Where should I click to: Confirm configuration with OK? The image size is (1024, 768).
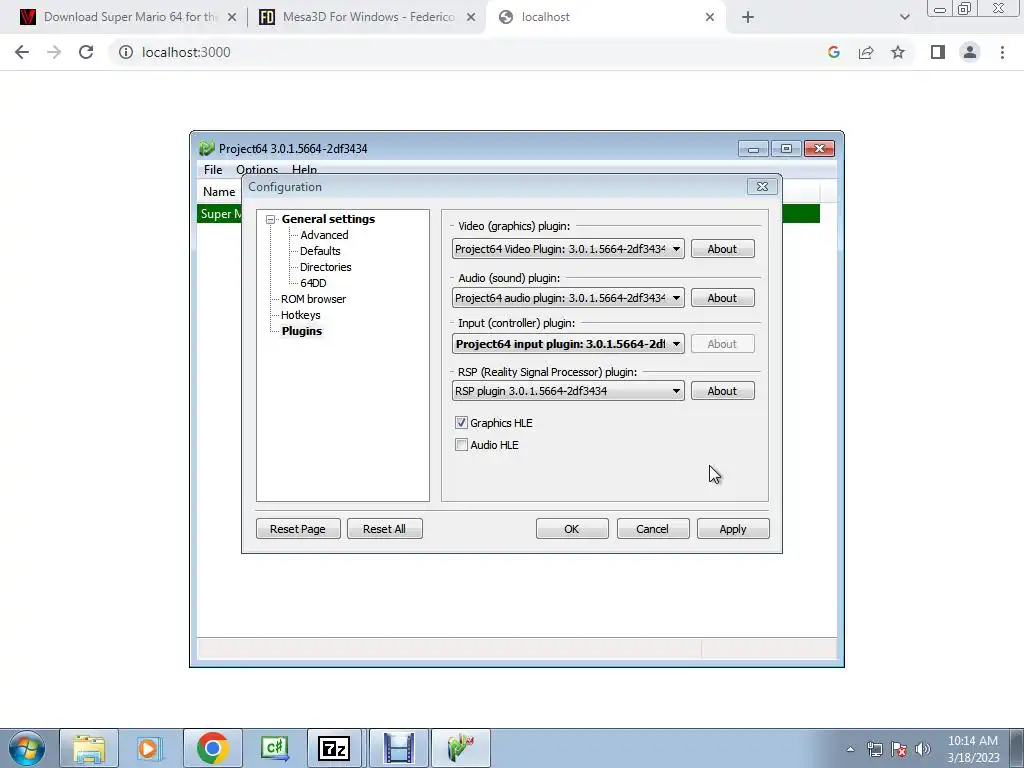pos(571,528)
